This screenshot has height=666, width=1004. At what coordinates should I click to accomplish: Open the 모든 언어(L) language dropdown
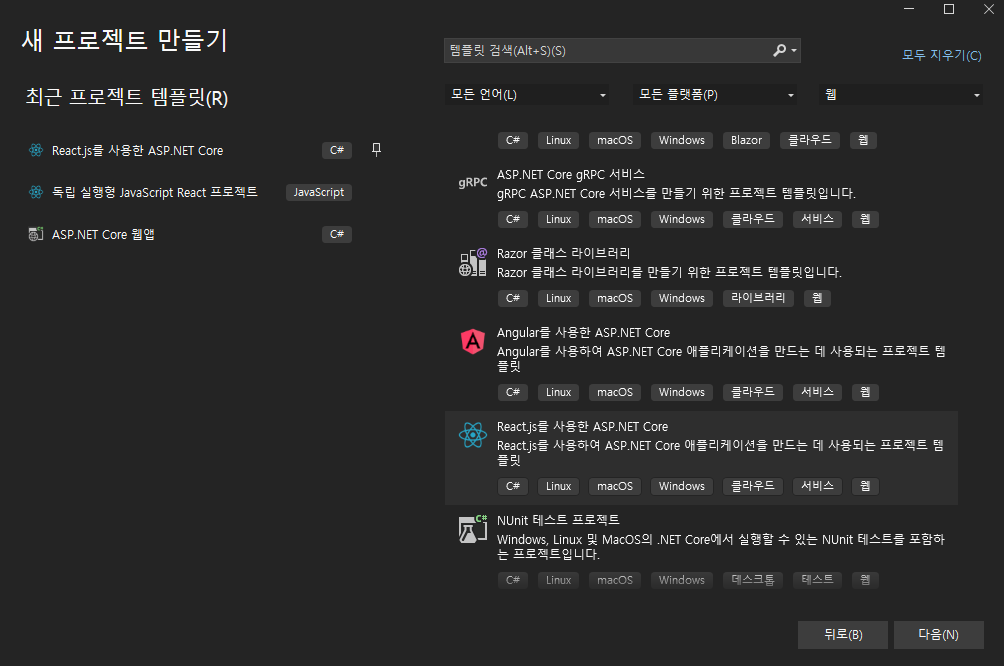click(527, 95)
